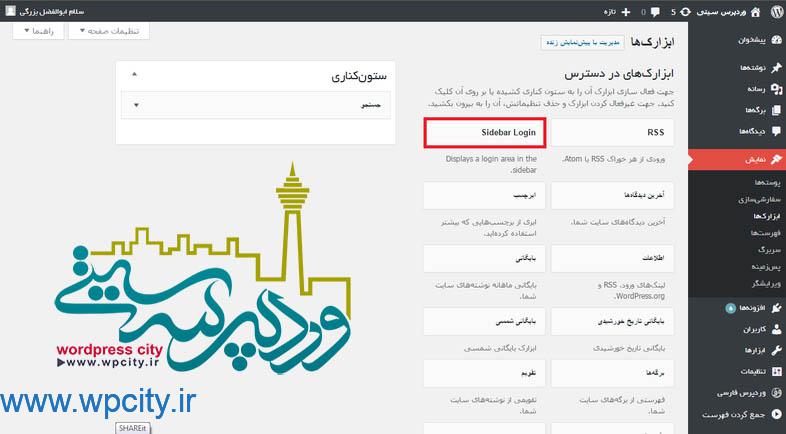Select the بایگانی شمسی widget
Screen dimensions: 786x434
click(485, 321)
